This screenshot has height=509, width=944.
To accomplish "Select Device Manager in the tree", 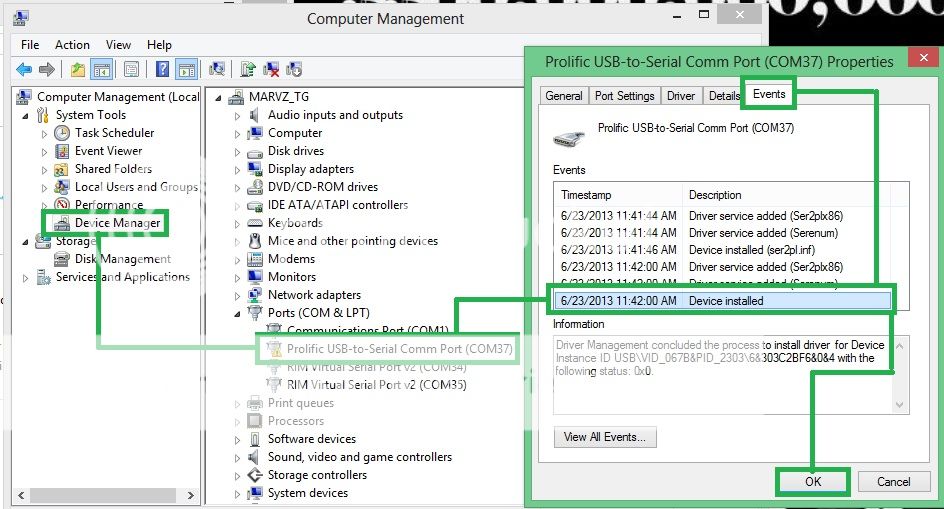I will coord(117,223).
